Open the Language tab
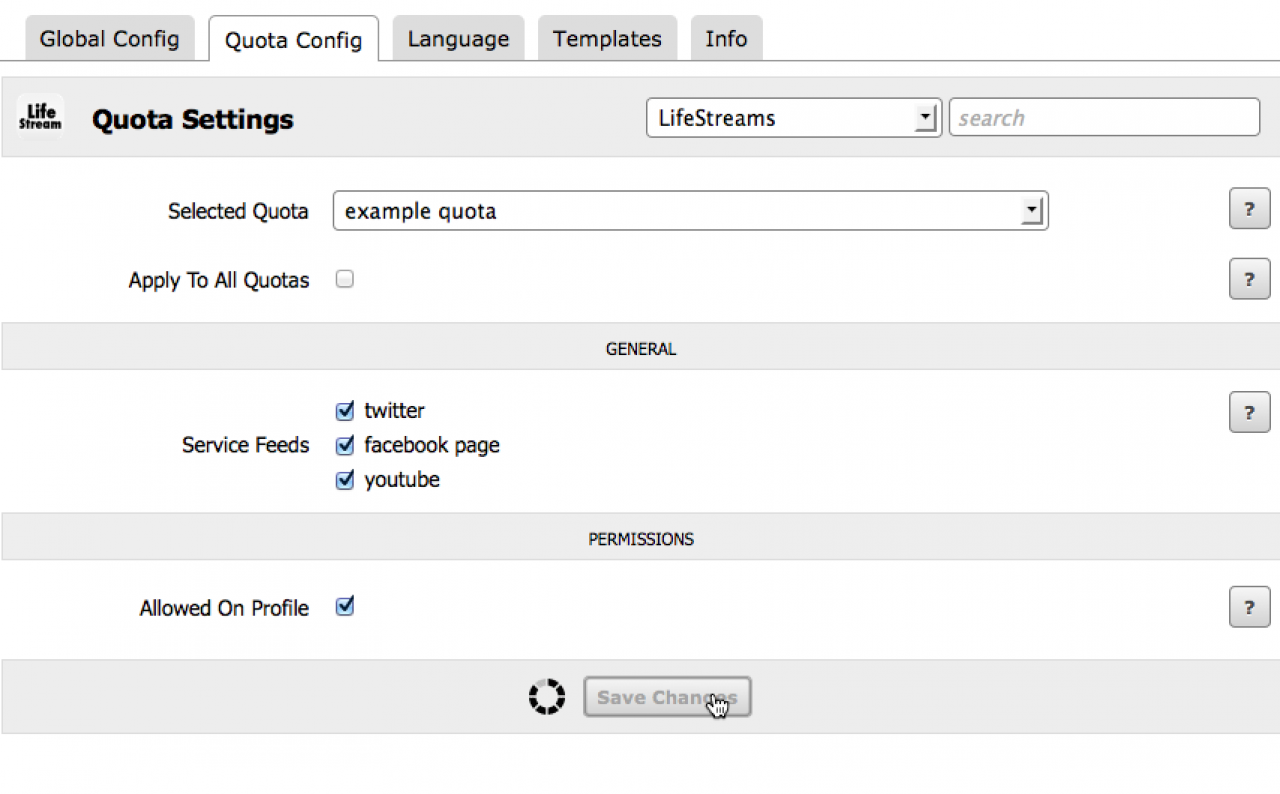The width and height of the screenshot is (1280, 794). 458,39
